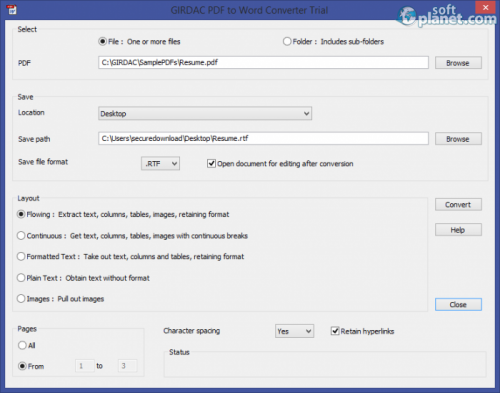
Task: Click the Close button at bottom right
Action: click(x=458, y=305)
